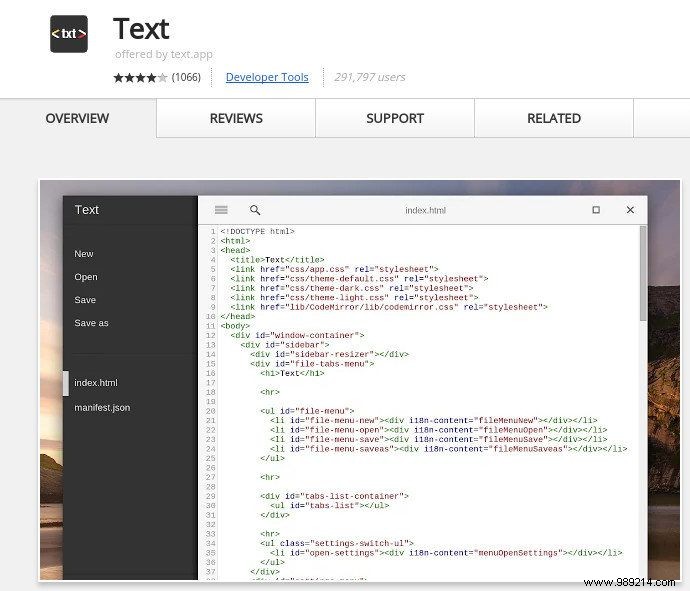Follow the Developer Tools category link

(x=267, y=77)
